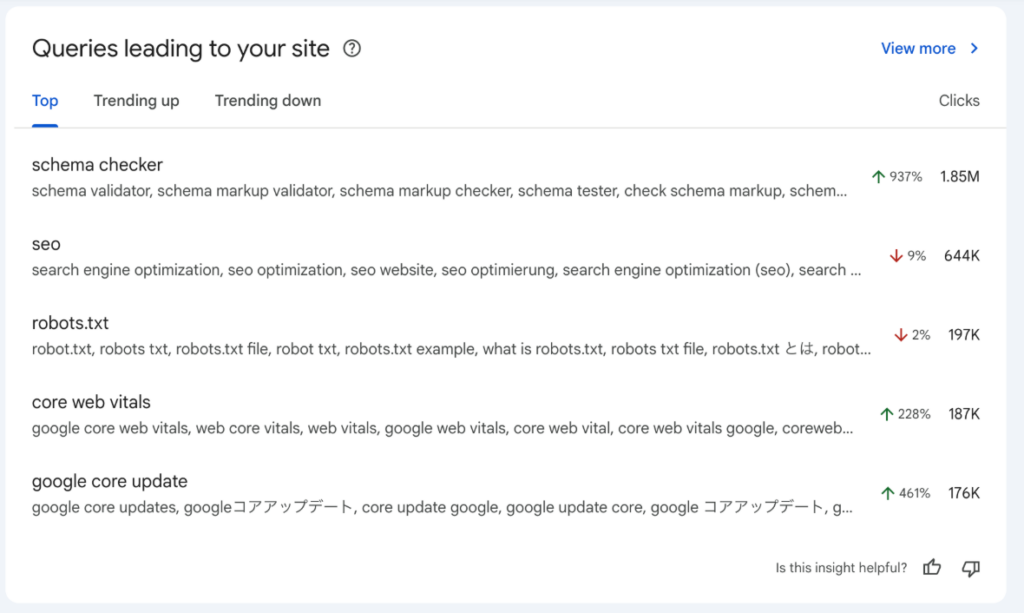Click green up arrow for schema checker
Image resolution: width=1024 pixels, height=613 pixels.
pos(879,177)
